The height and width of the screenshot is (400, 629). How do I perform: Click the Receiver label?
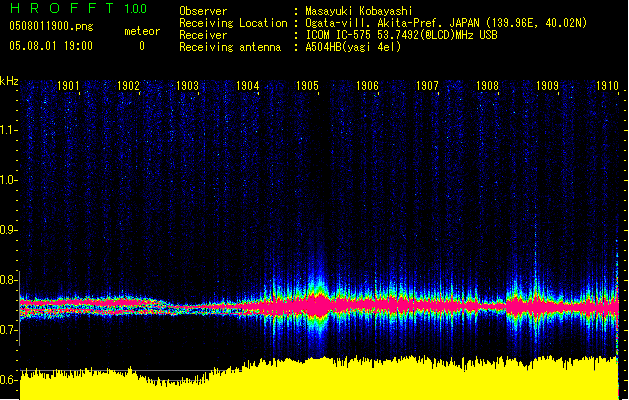(x=203, y=35)
